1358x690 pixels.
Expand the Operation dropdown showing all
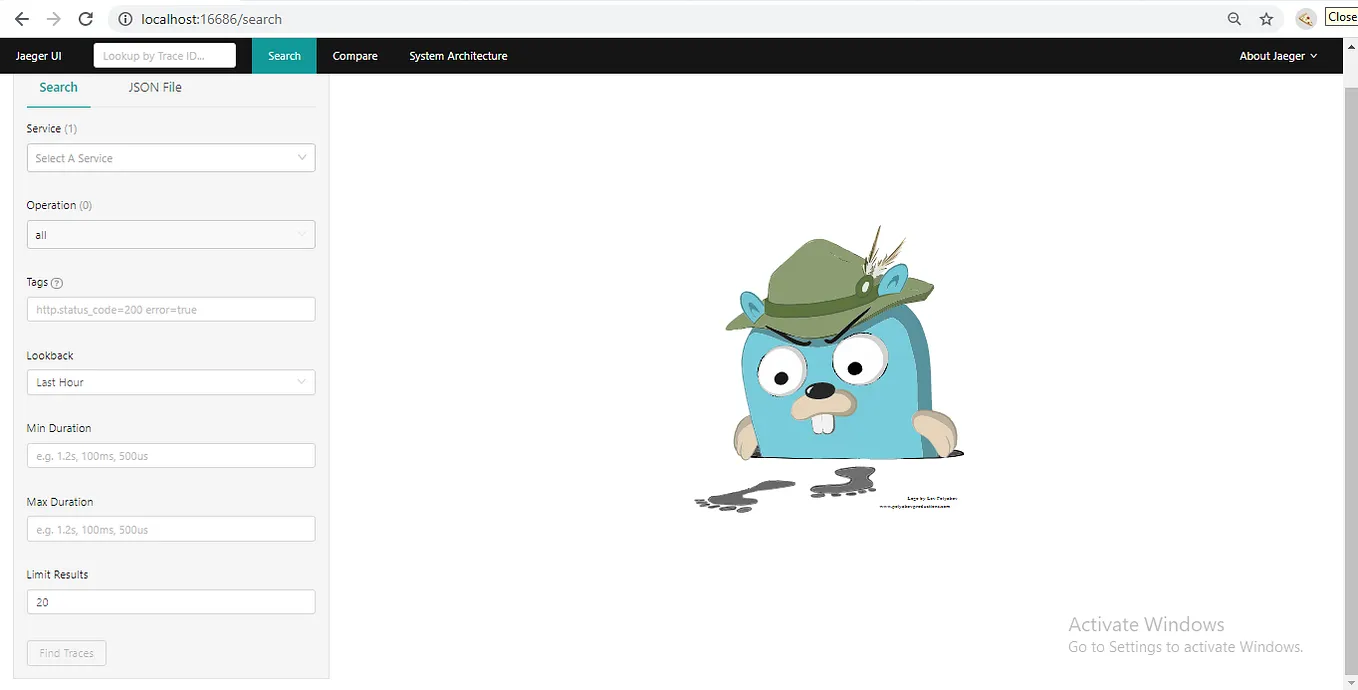pyautogui.click(x=170, y=234)
